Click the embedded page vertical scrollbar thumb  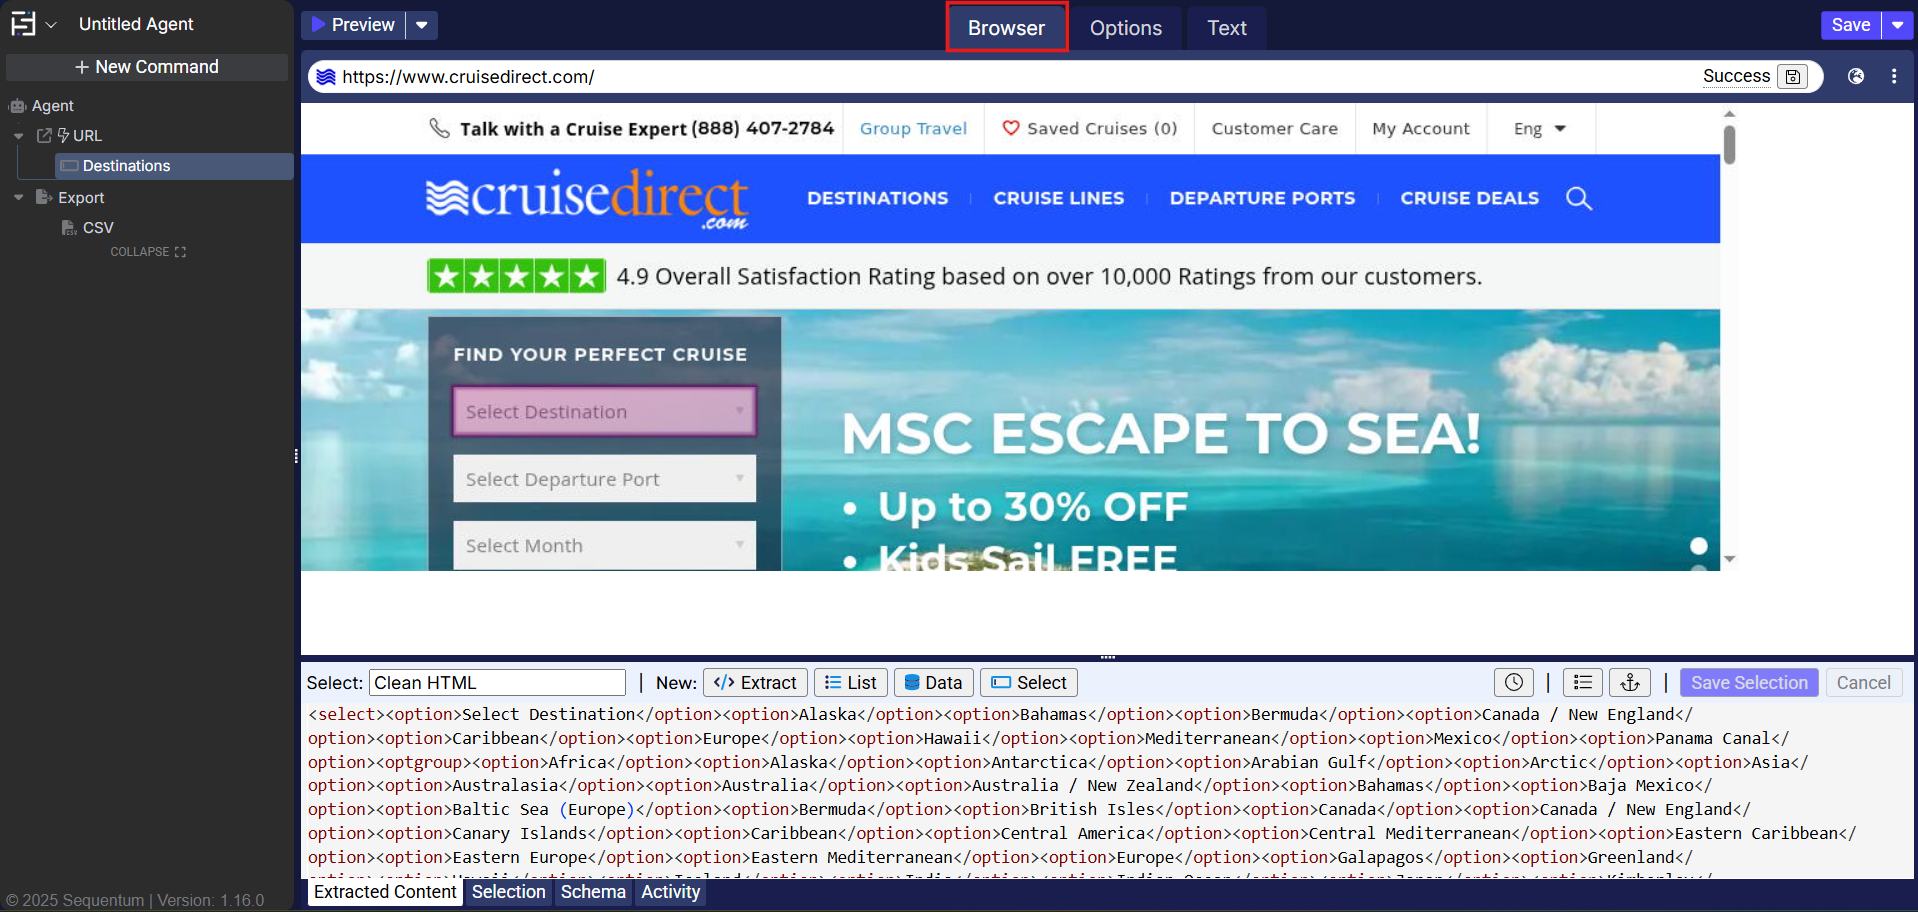pyautogui.click(x=1729, y=144)
